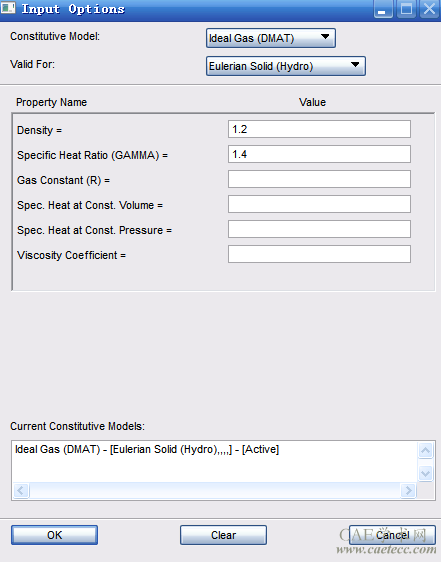Click the Density value field
The image size is (441, 562).
(319, 129)
